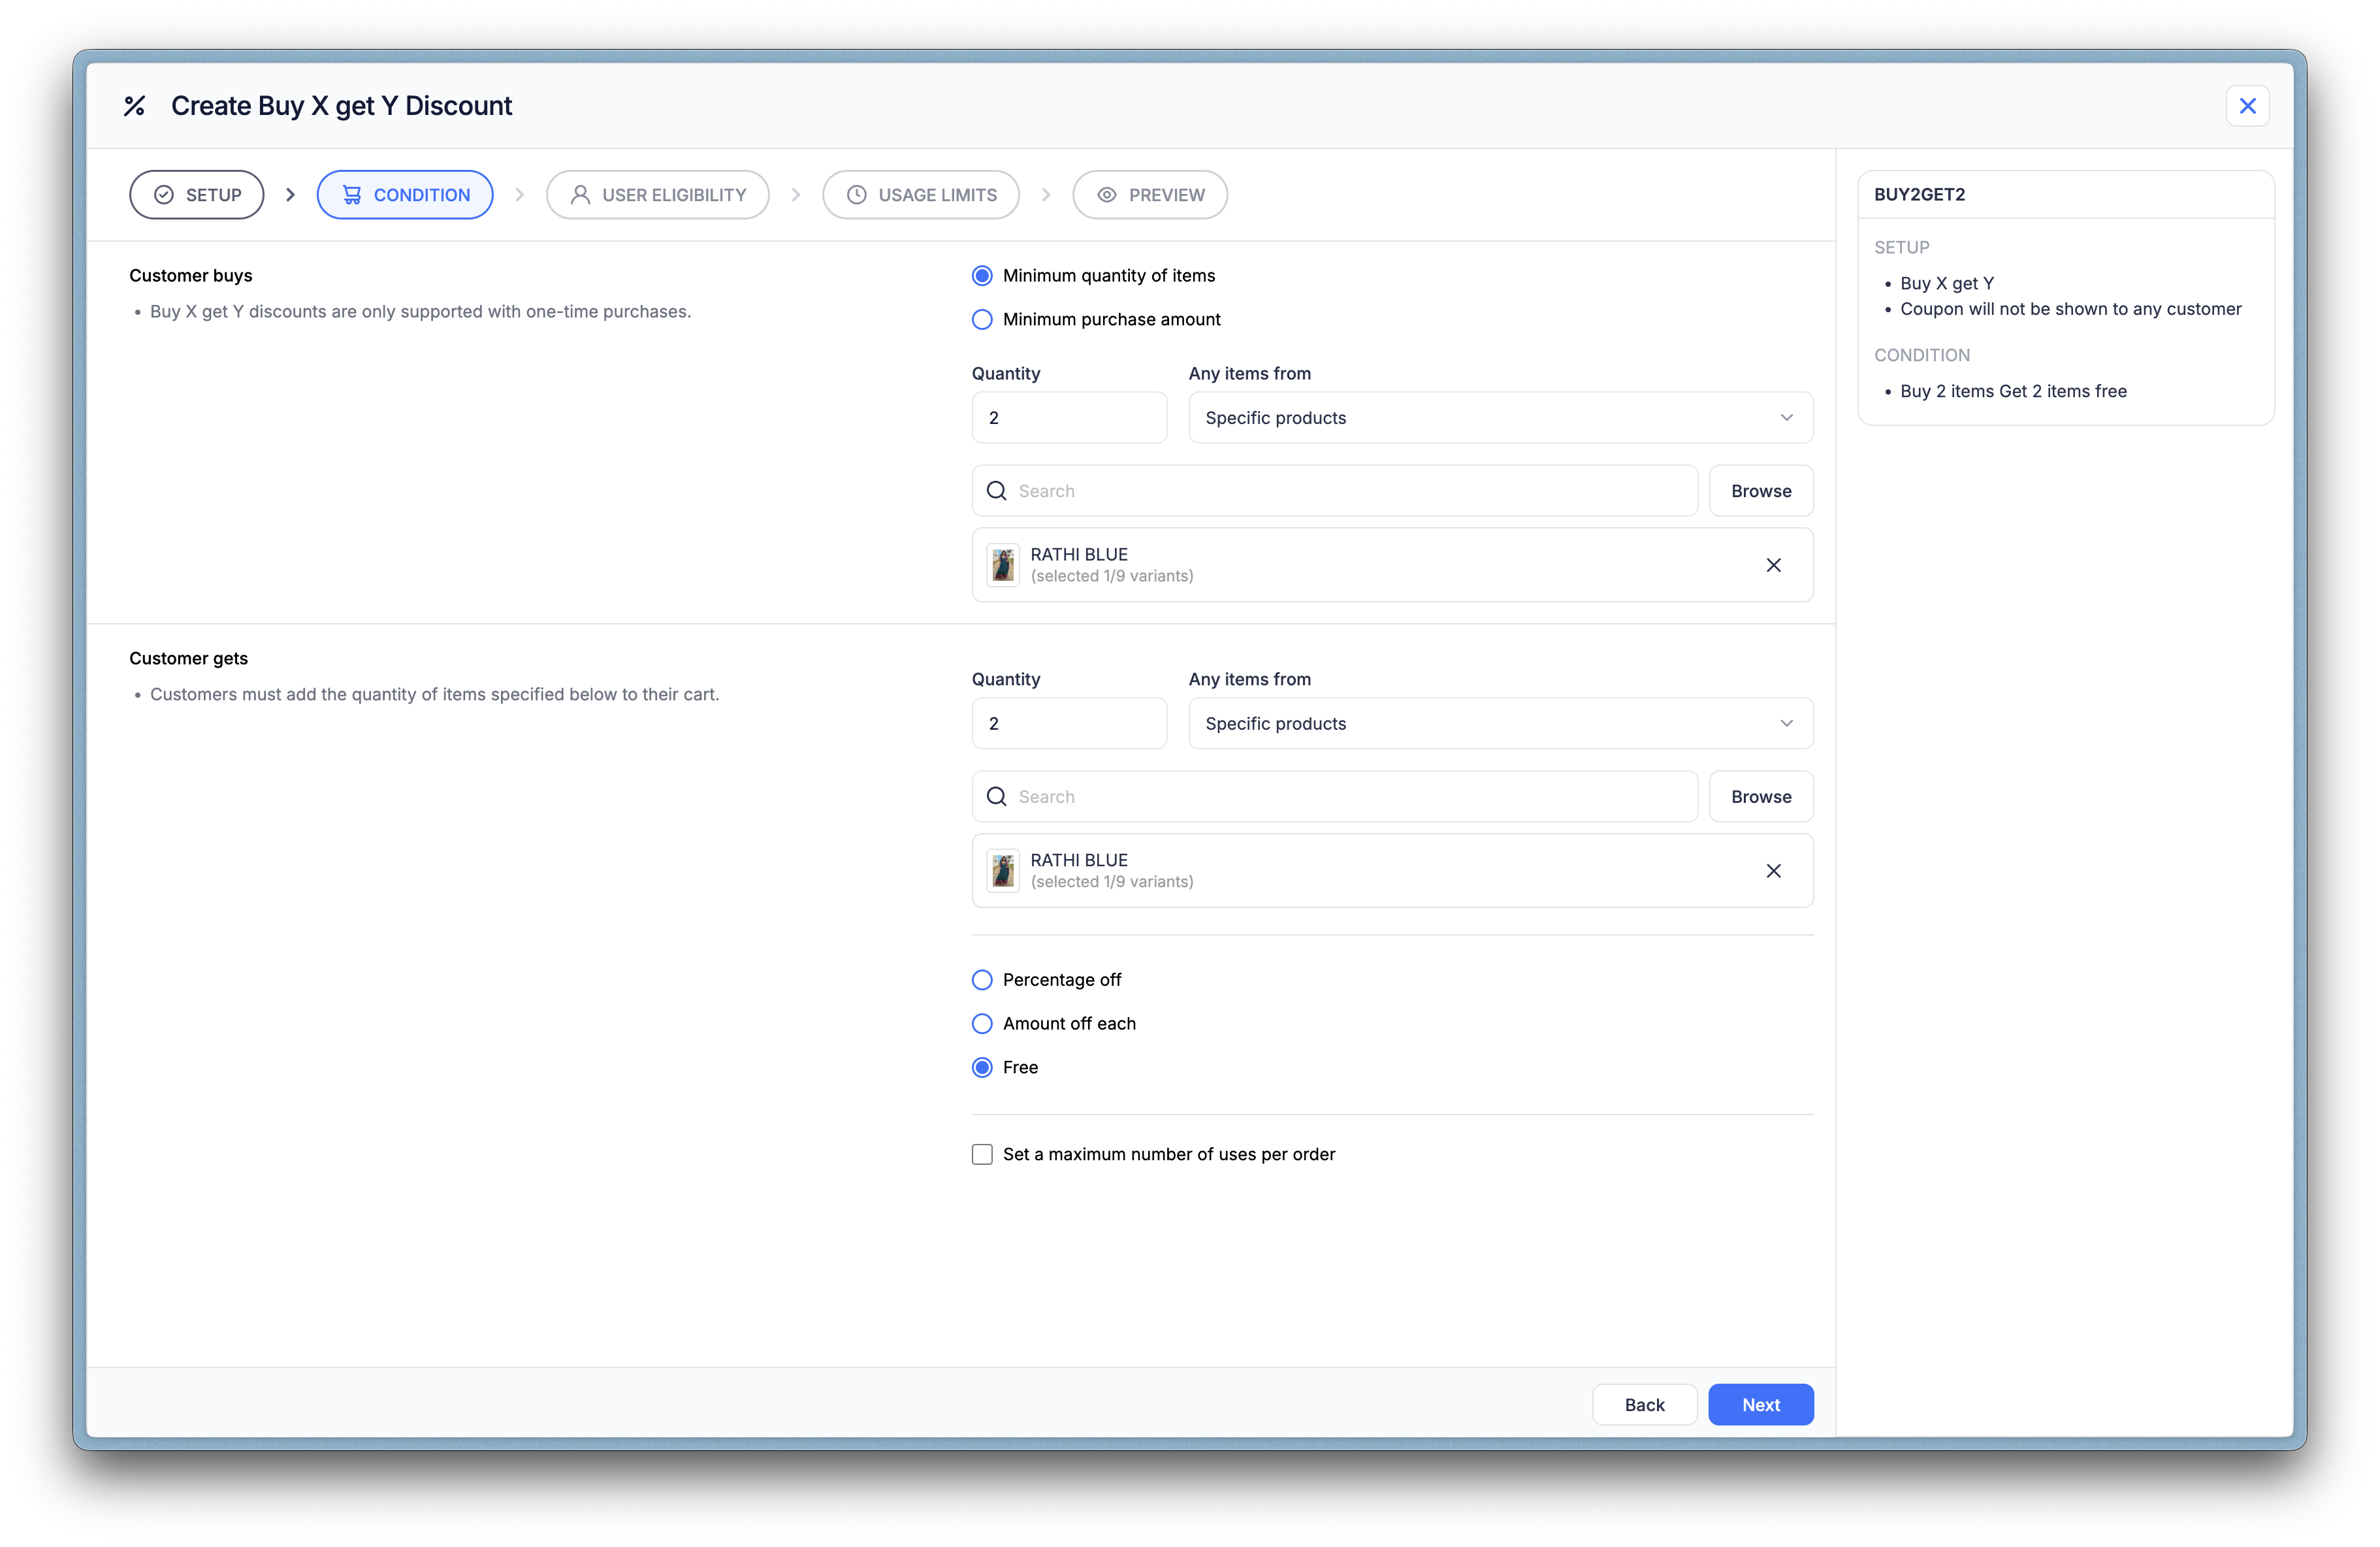Select the Amount off each option
This screenshot has width=2380, height=1547.
pyautogui.click(x=982, y=1024)
